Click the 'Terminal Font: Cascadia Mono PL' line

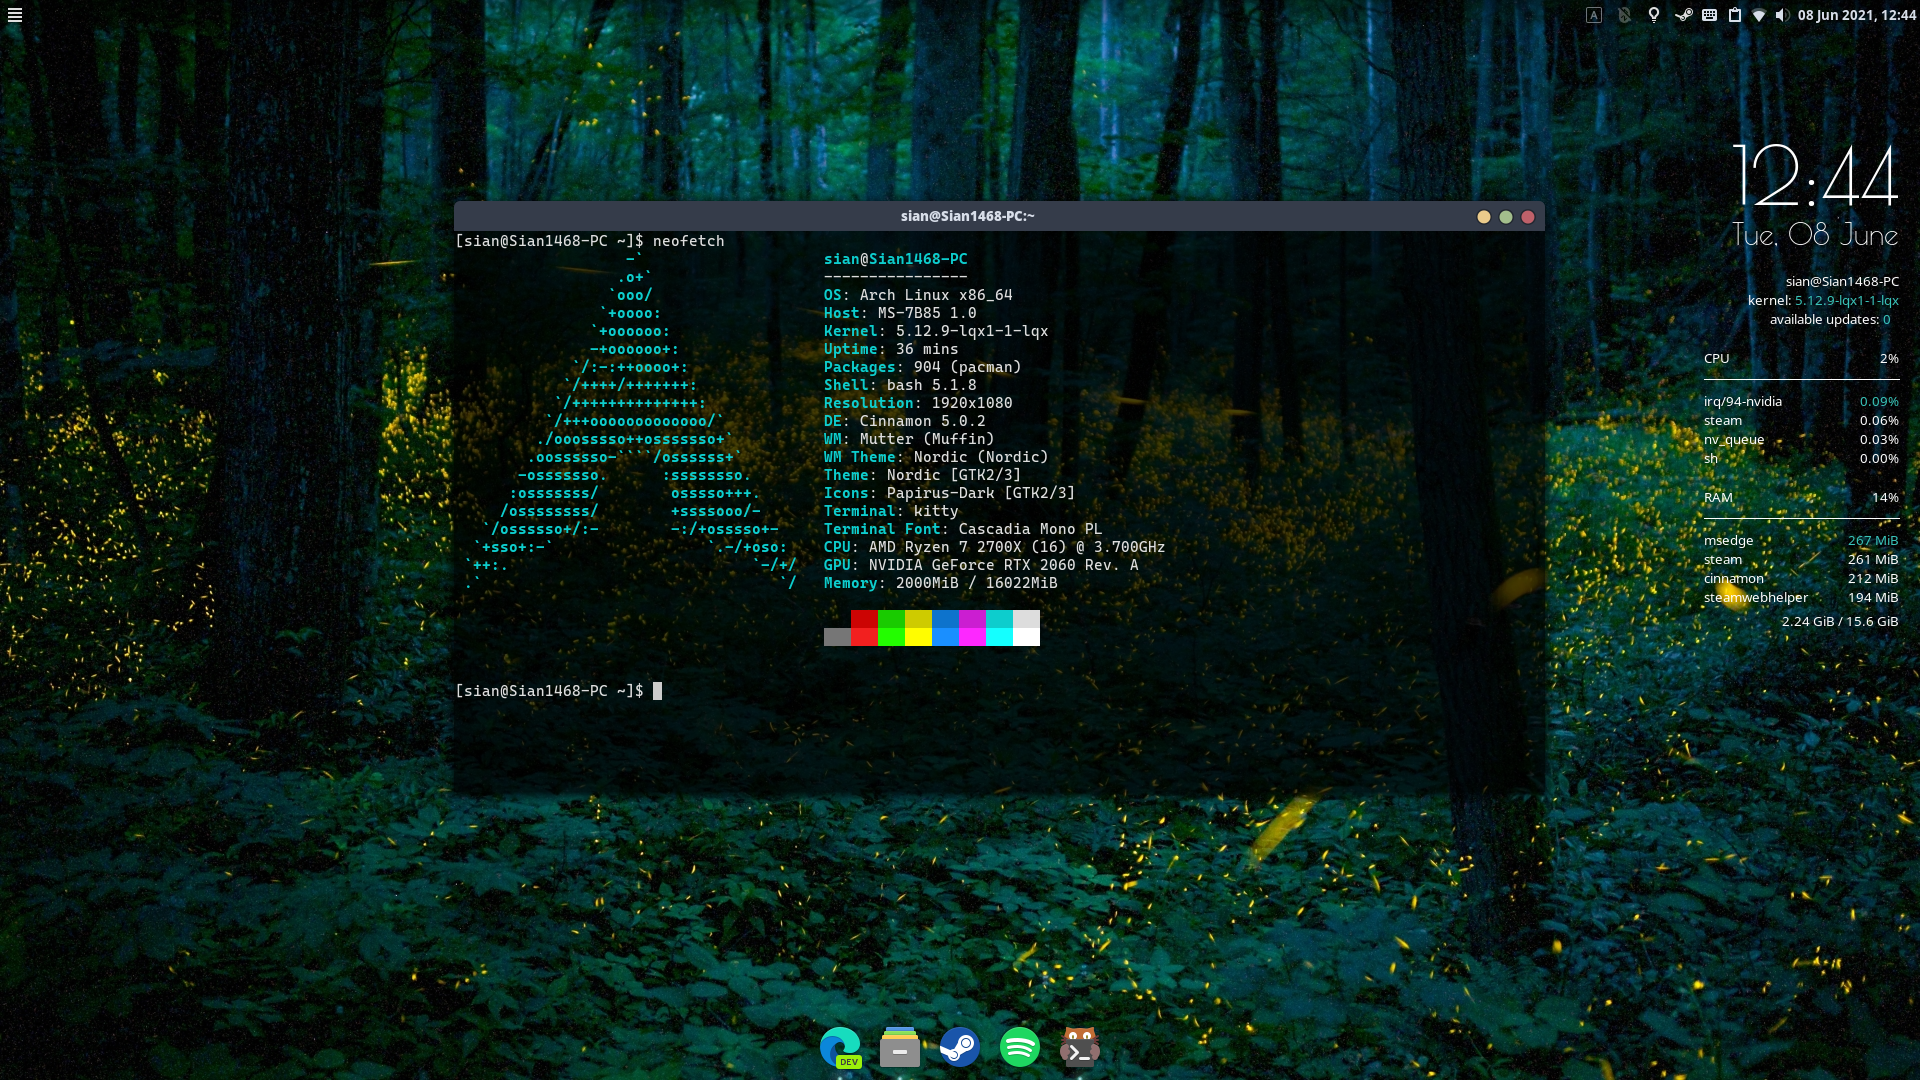(x=962, y=529)
